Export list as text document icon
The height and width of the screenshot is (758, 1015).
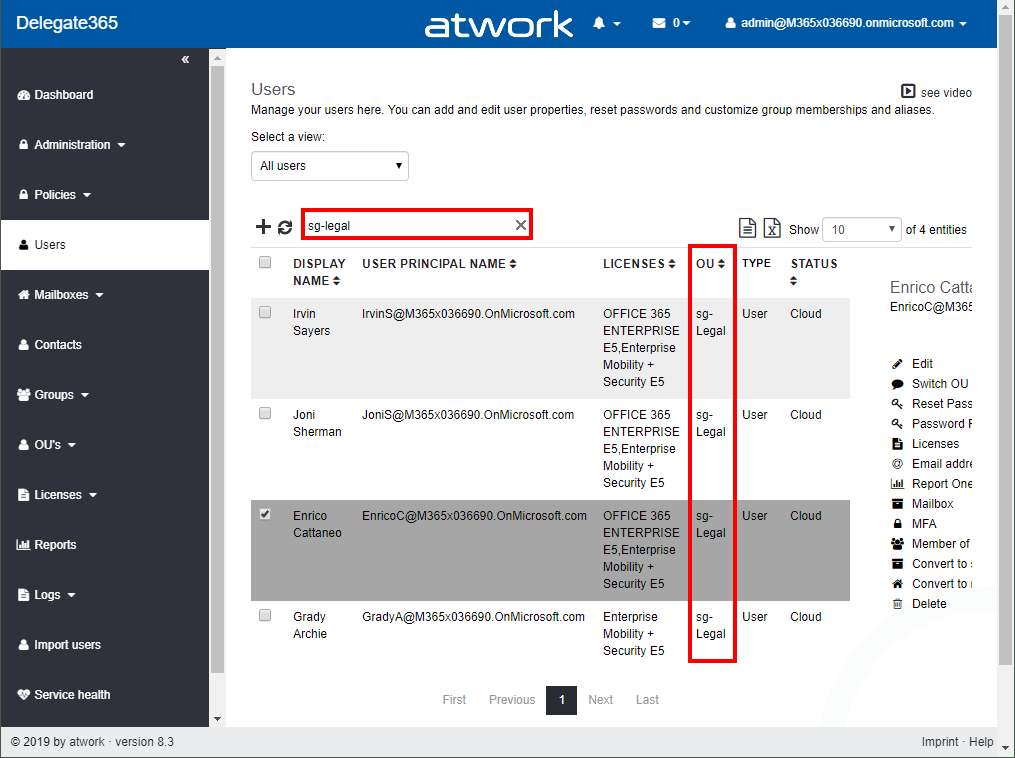click(747, 228)
